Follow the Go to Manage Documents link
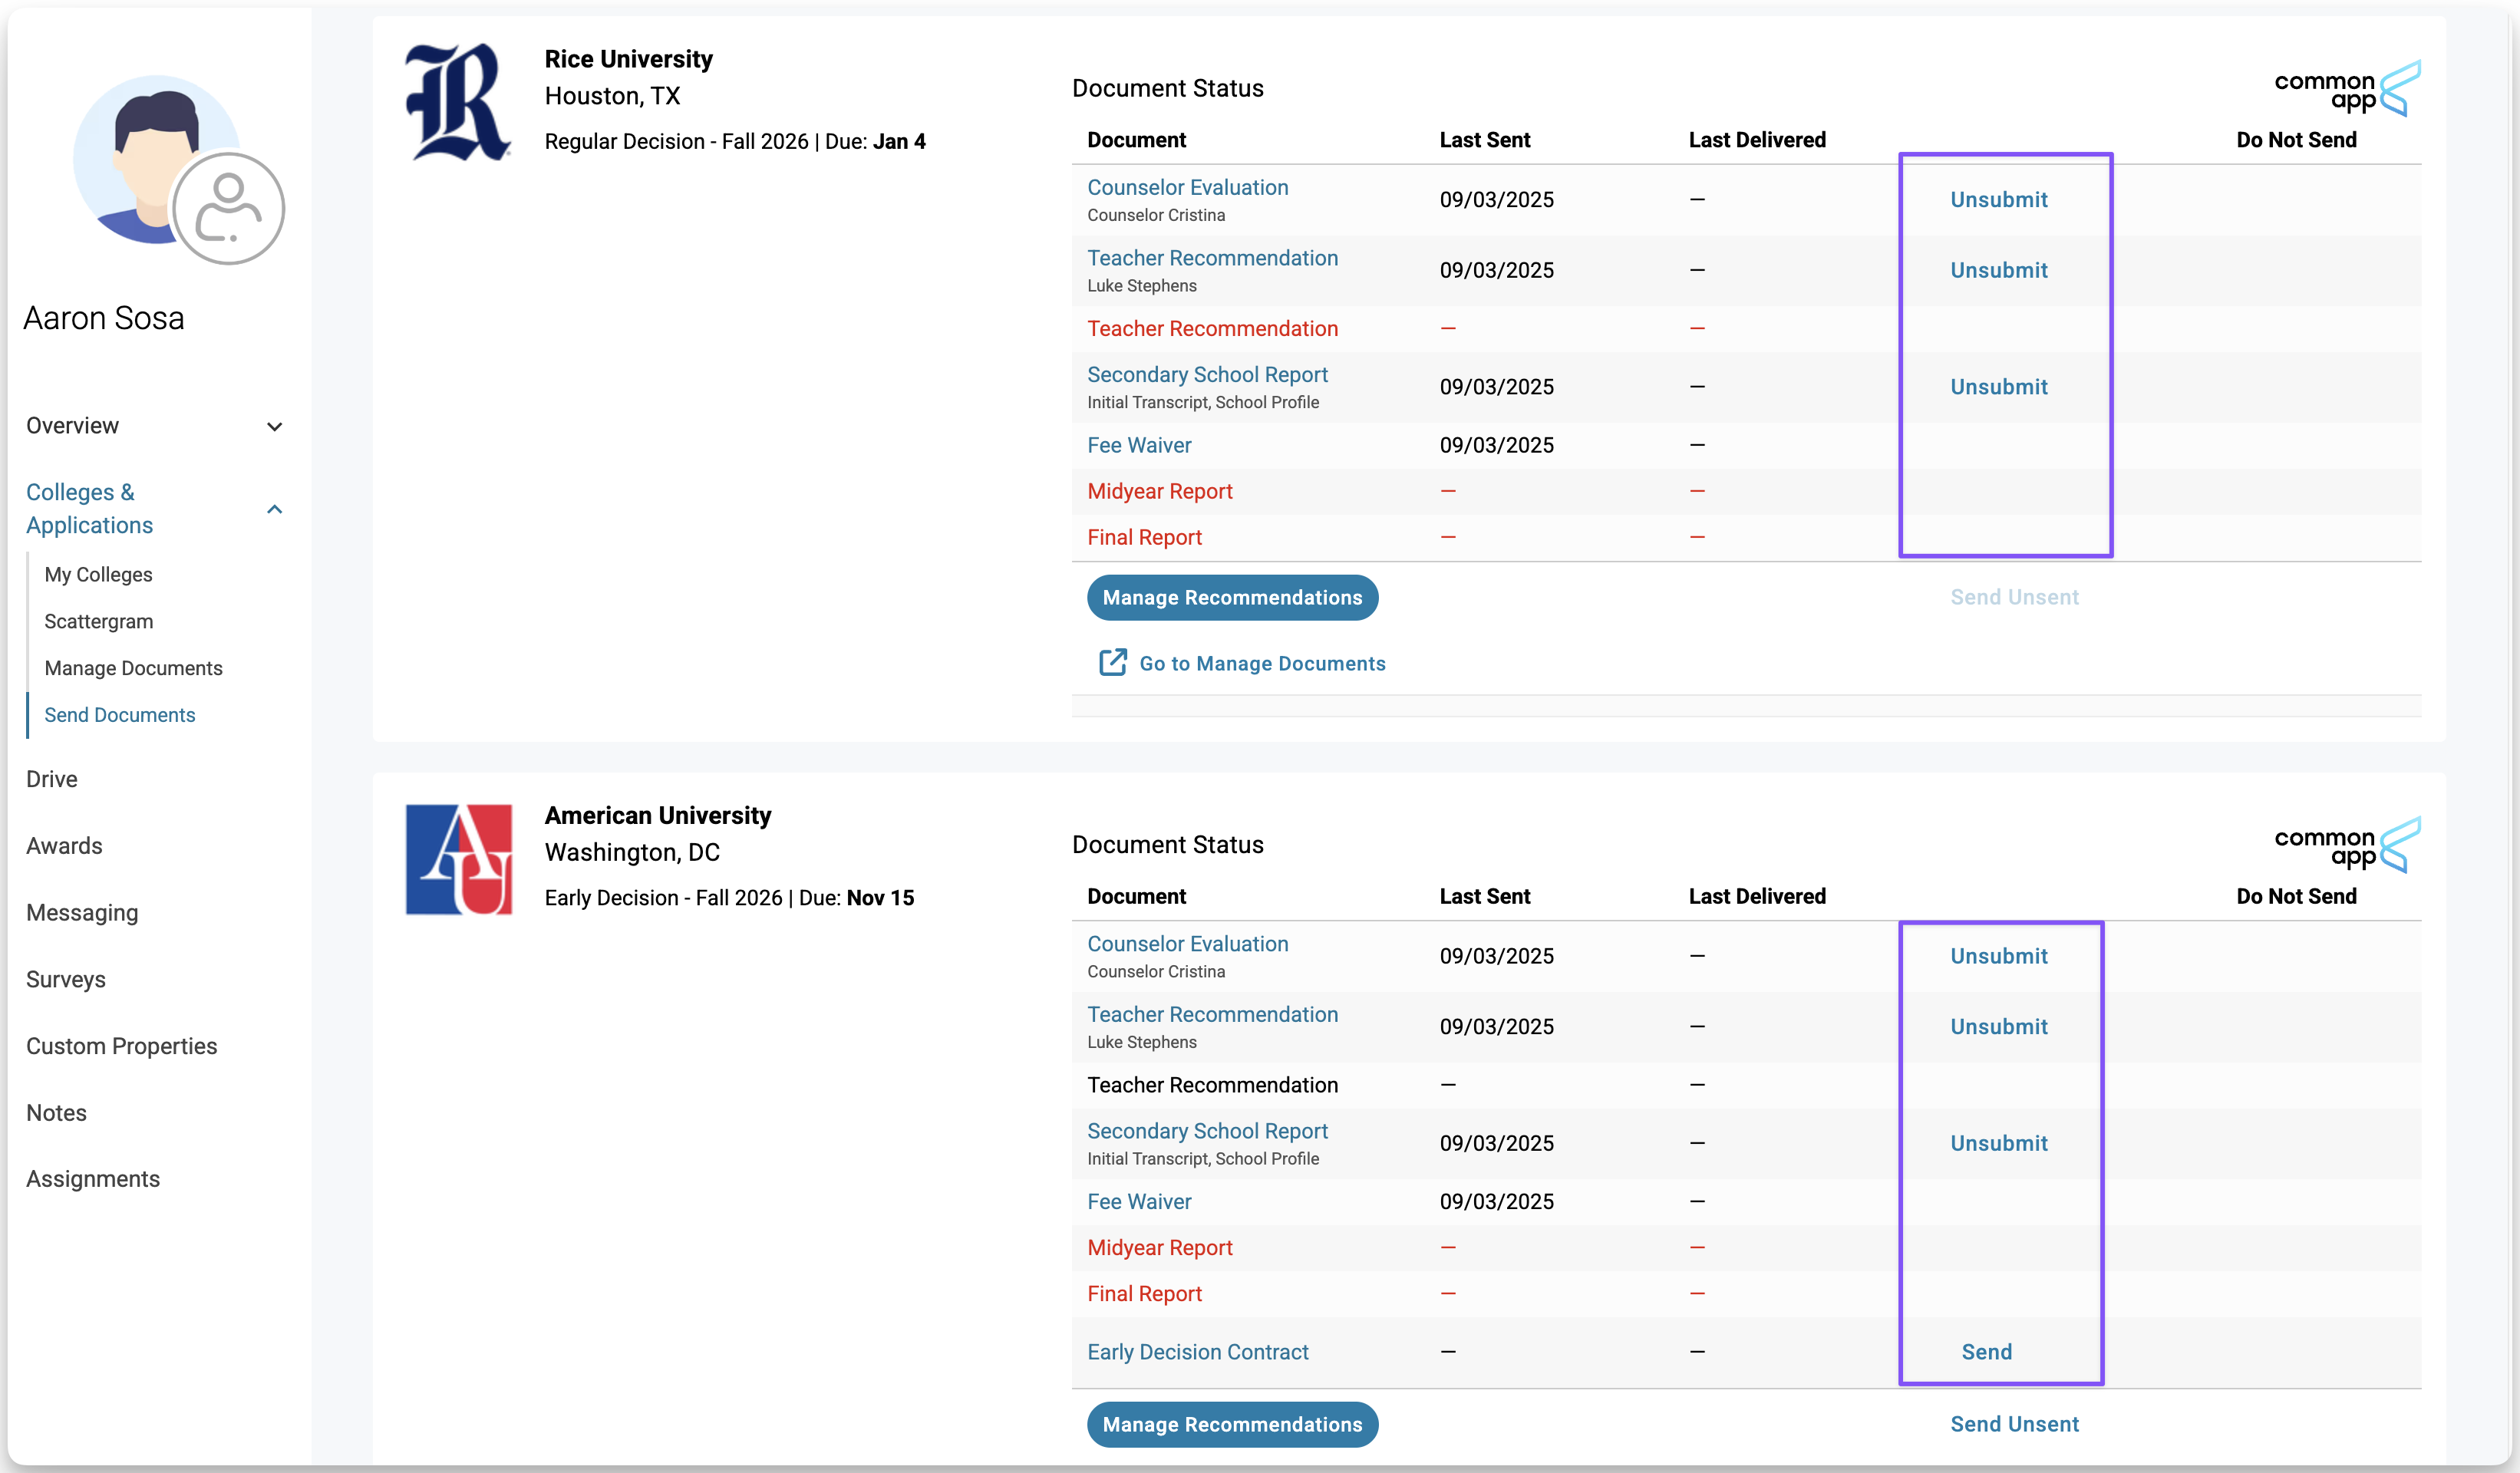The height and width of the screenshot is (1473, 2520). [1262, 663]
